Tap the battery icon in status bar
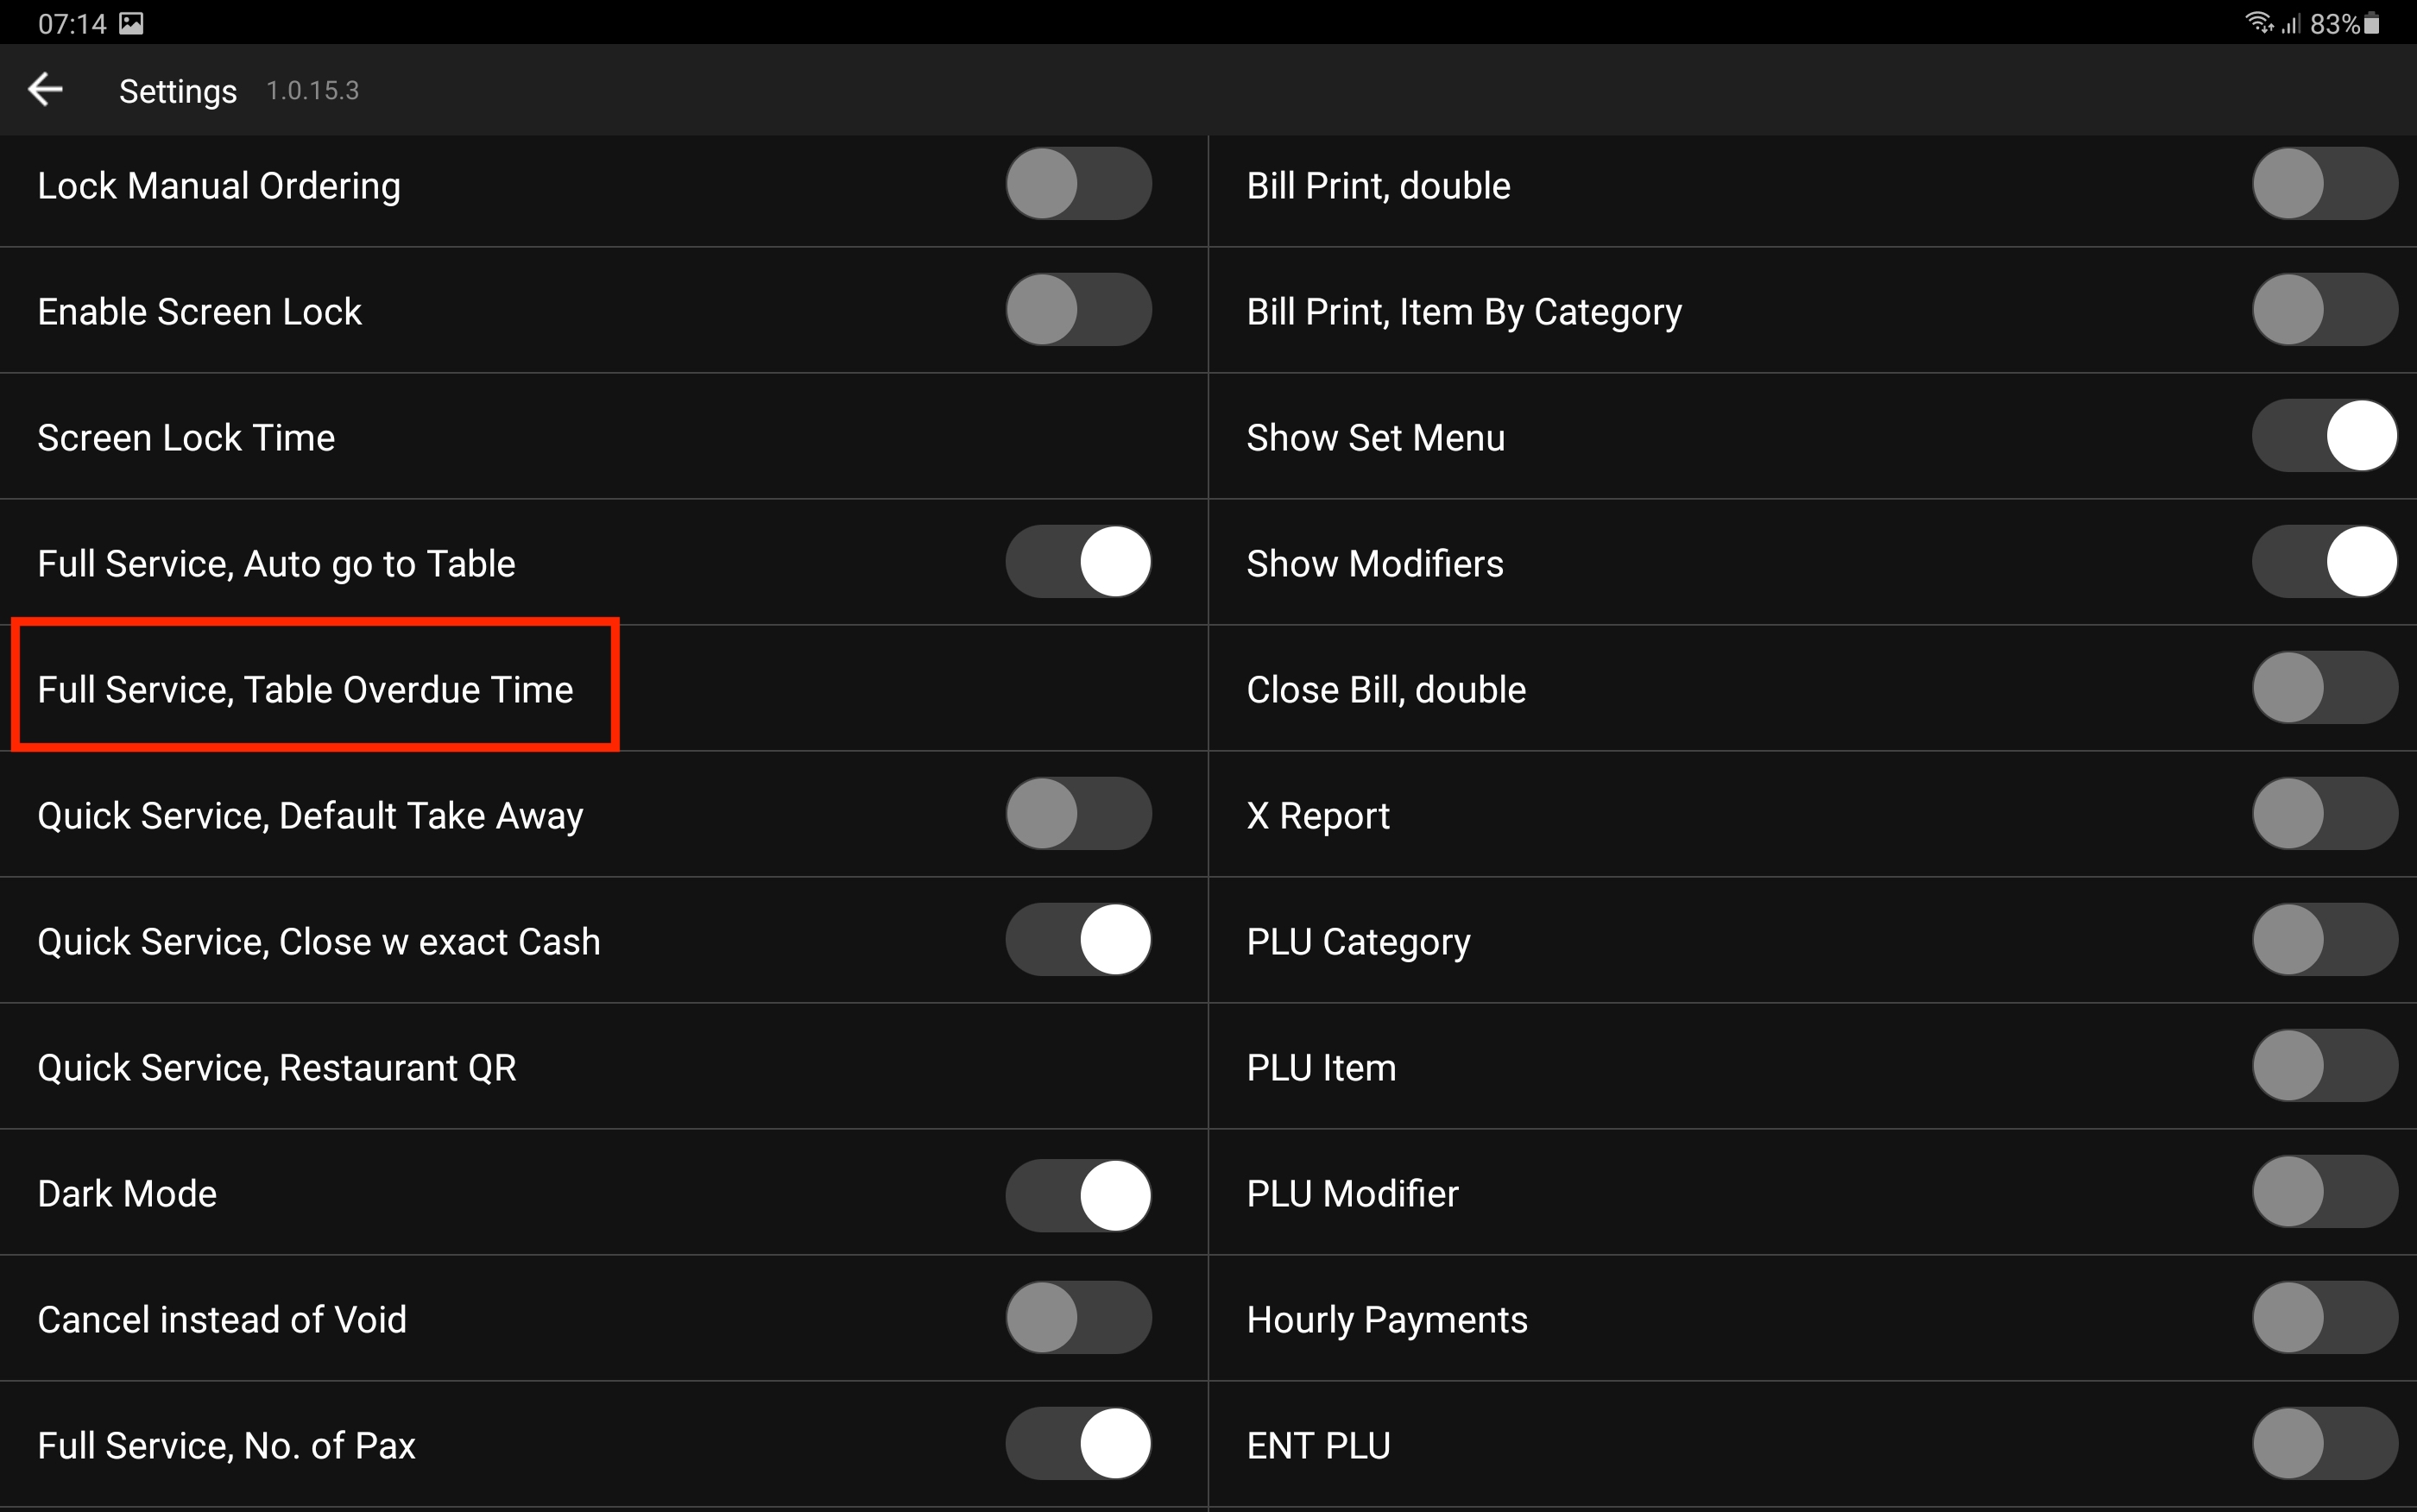The width and height of the screenshot is (2417, 1512). tap(2371, 23)
